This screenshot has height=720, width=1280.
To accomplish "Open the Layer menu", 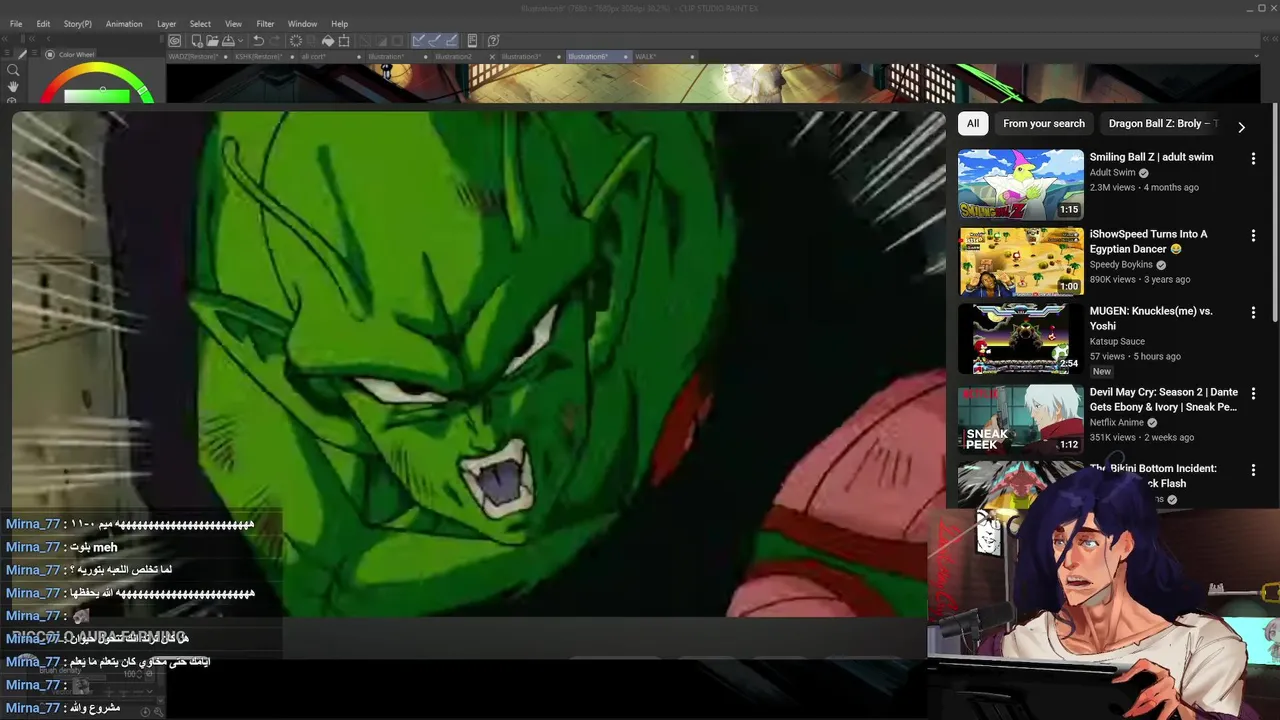I will 166,24.
